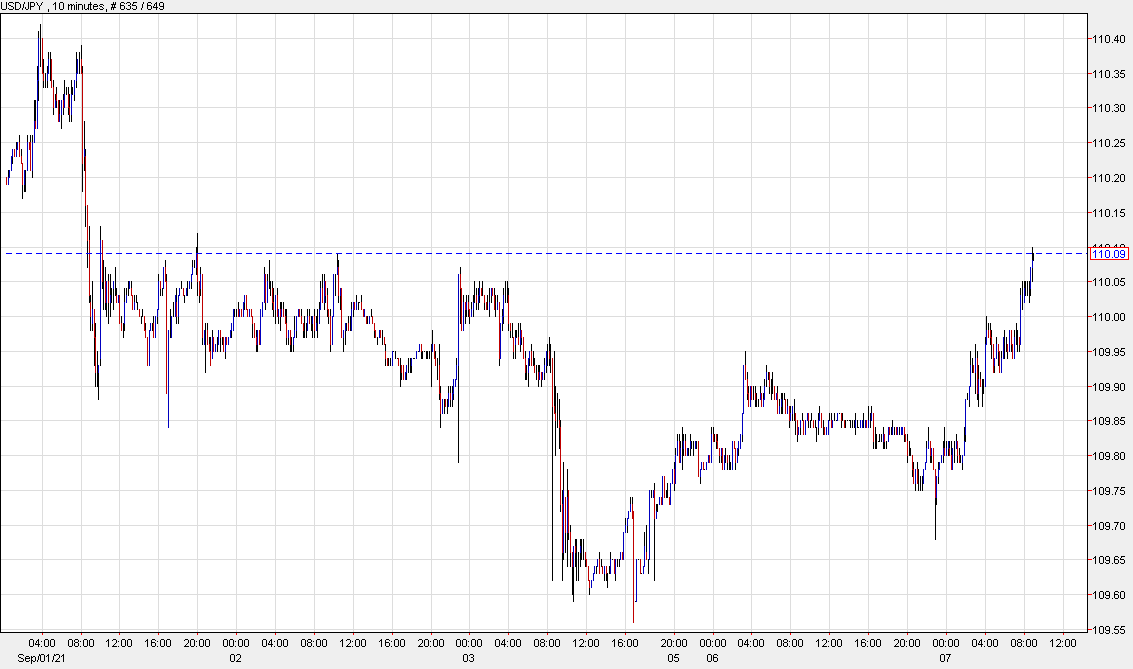Click the highlighted 110.09 price tag
This screenshot has height=669, width=1133.
(1108, 254)
